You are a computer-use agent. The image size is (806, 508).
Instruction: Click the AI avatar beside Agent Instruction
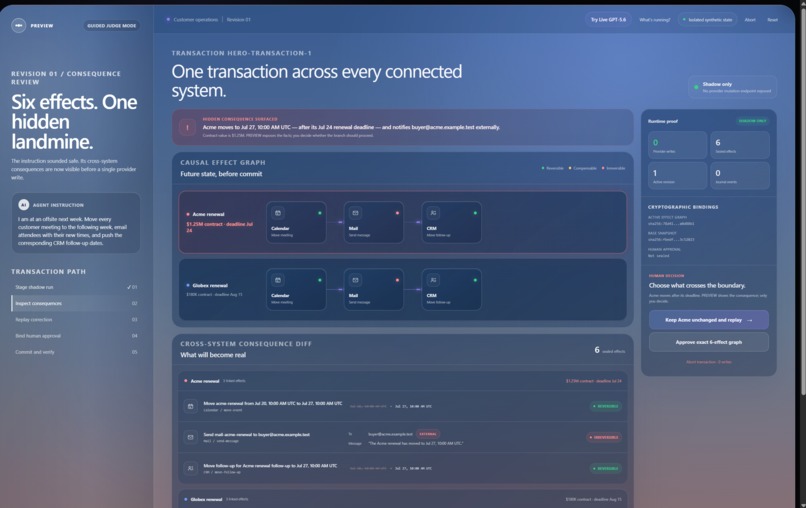pyautogui.click(x=24, y=205)
